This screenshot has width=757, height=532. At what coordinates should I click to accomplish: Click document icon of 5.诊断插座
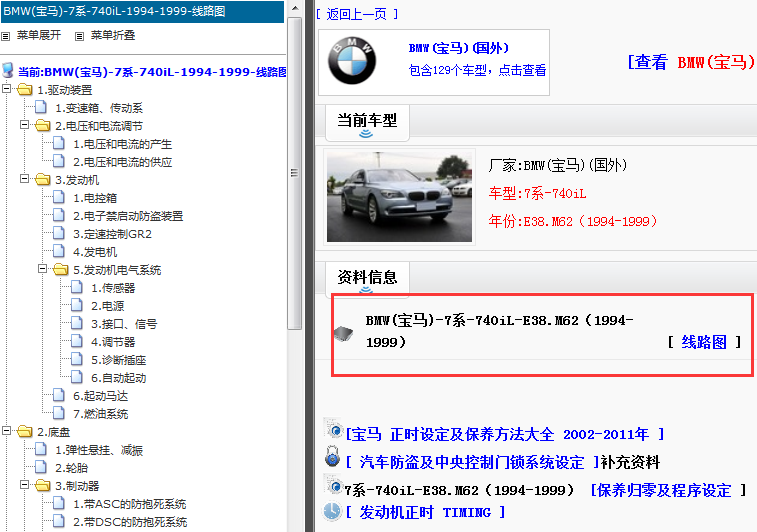tap(77, 359)
